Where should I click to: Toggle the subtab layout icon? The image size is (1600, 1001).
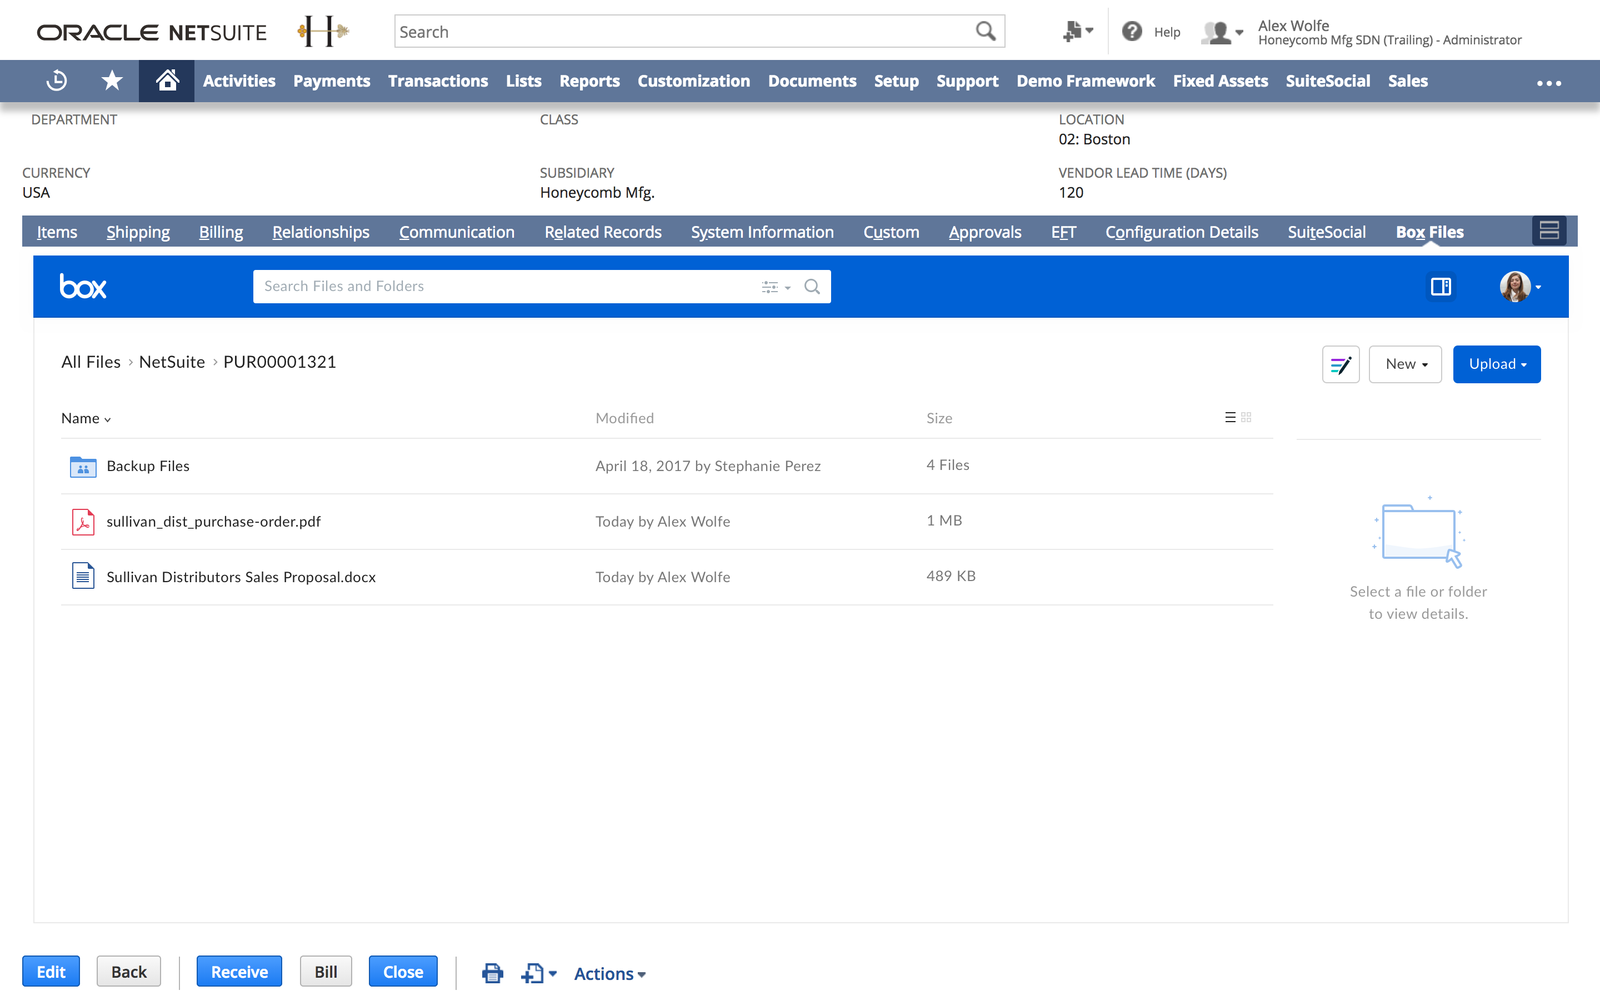pyautogui.click(x=1549, y=231)
